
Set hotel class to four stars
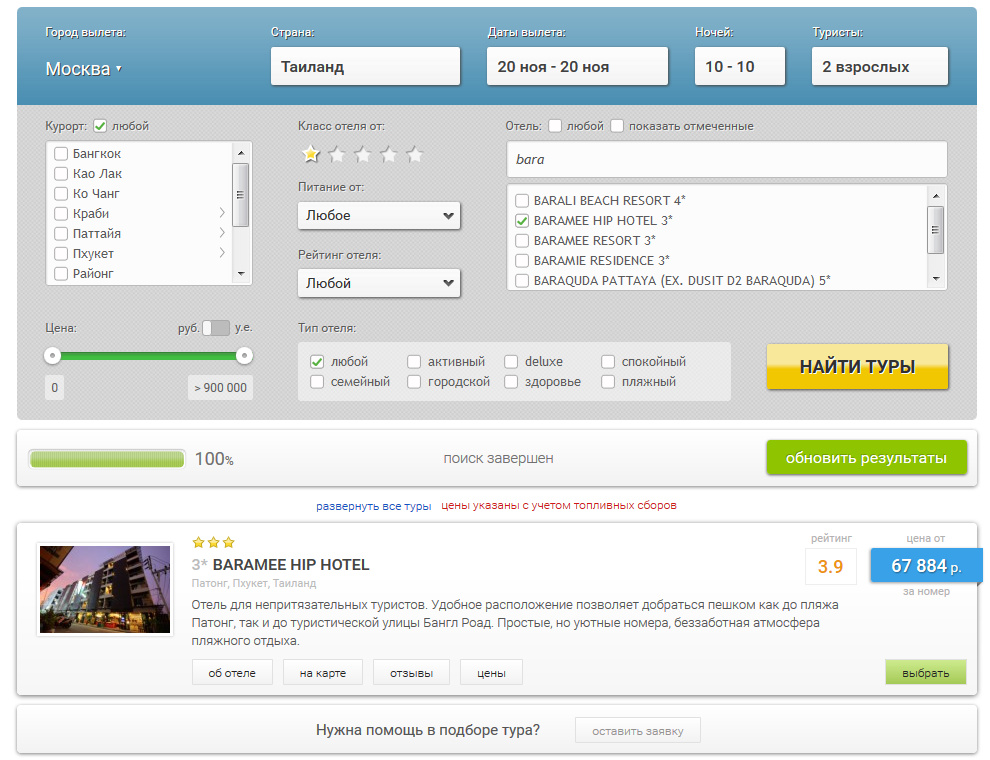click(388, 154)
